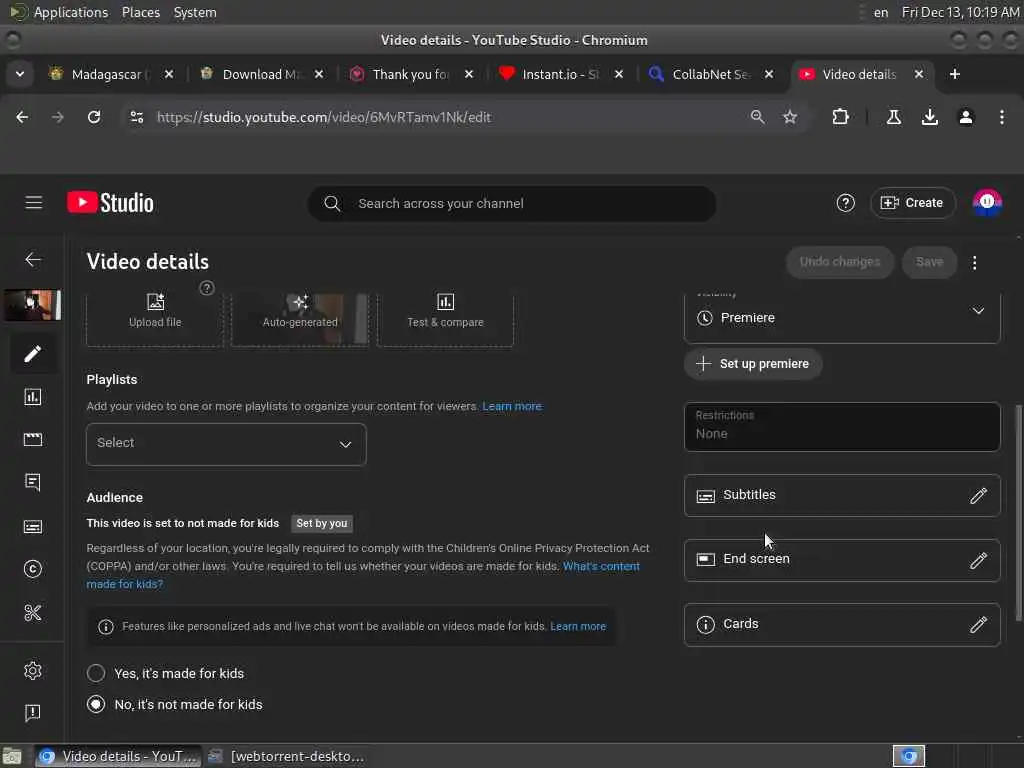Image resolution: width=1024 pixels, height=768 pixels.
Task: Open Chrome Labs flask icon
Action: (x=893, y=117)
